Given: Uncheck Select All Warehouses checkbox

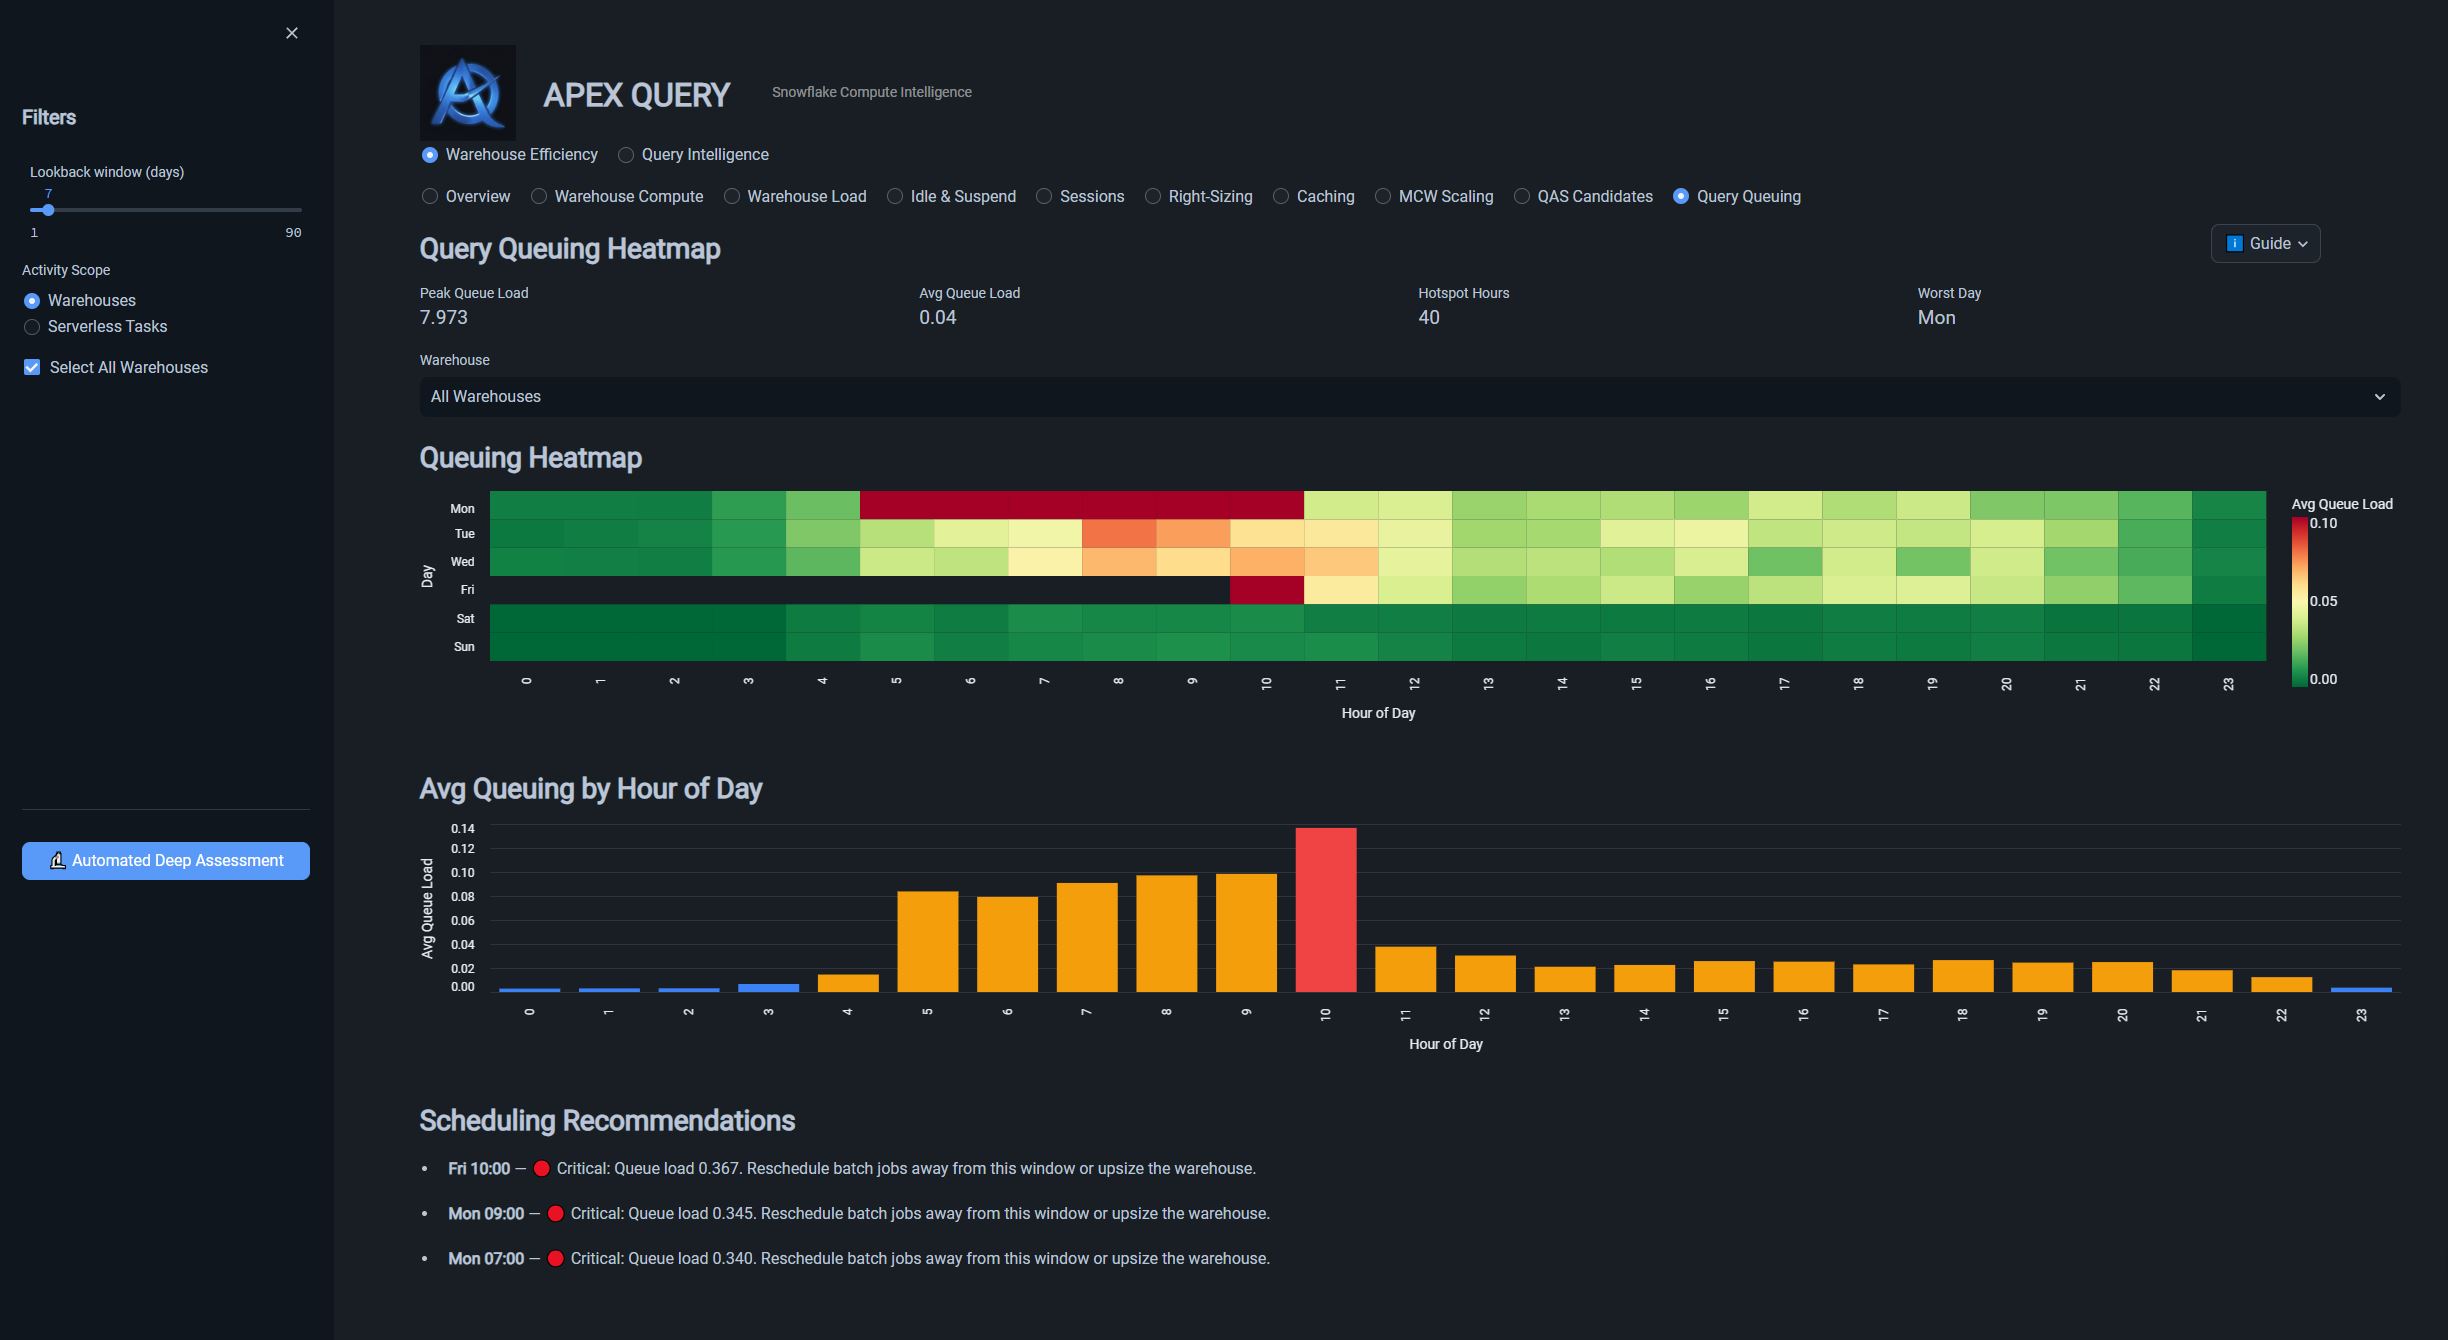Looking at the screenshot, I should tap(32, 367).
